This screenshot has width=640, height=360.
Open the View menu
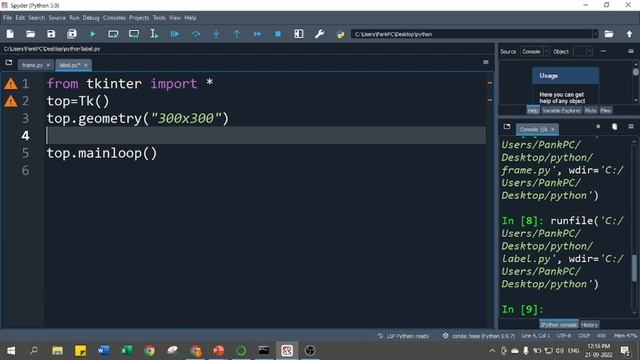[175, 18]
